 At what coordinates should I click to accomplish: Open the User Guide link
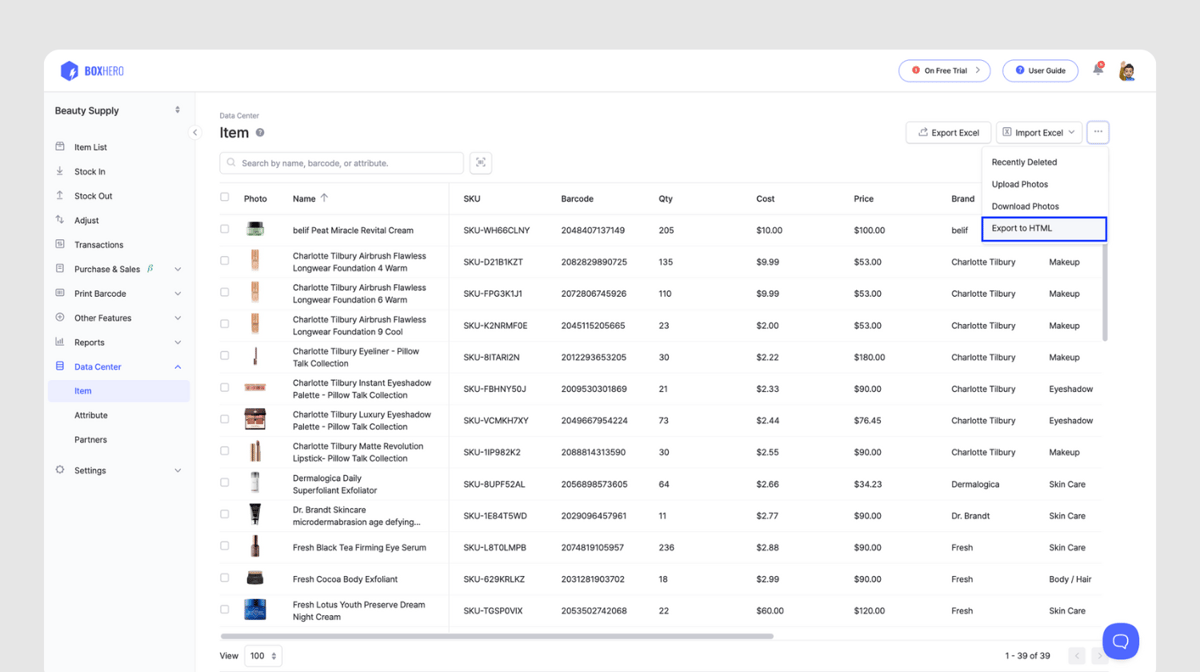click(1040, 71)
